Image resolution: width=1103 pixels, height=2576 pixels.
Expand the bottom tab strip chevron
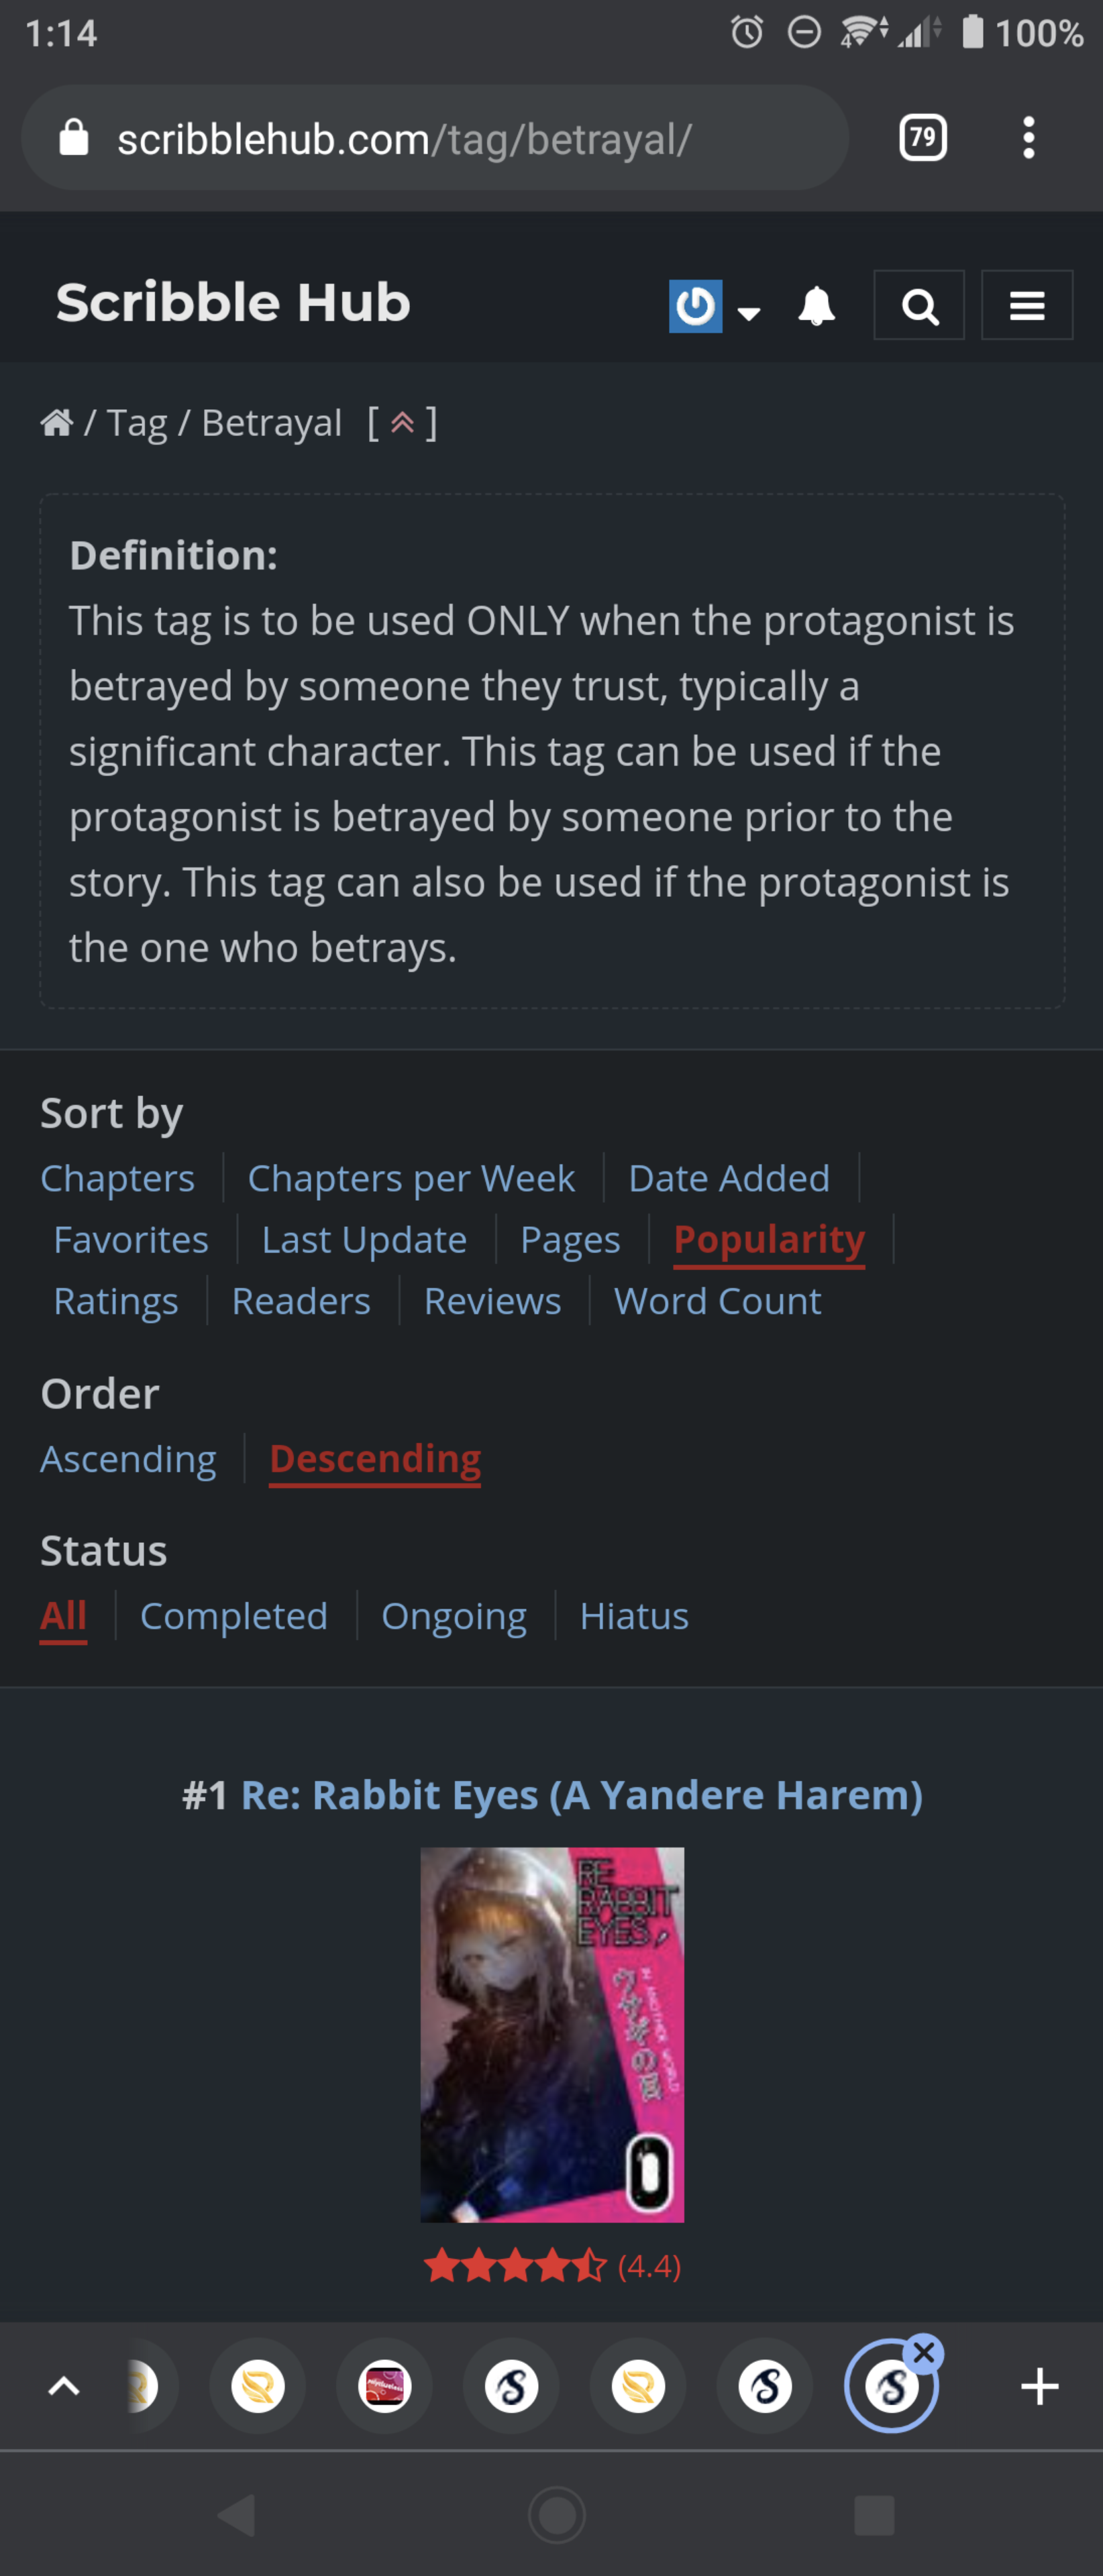pyautogui.click(x=64, y=2386)
